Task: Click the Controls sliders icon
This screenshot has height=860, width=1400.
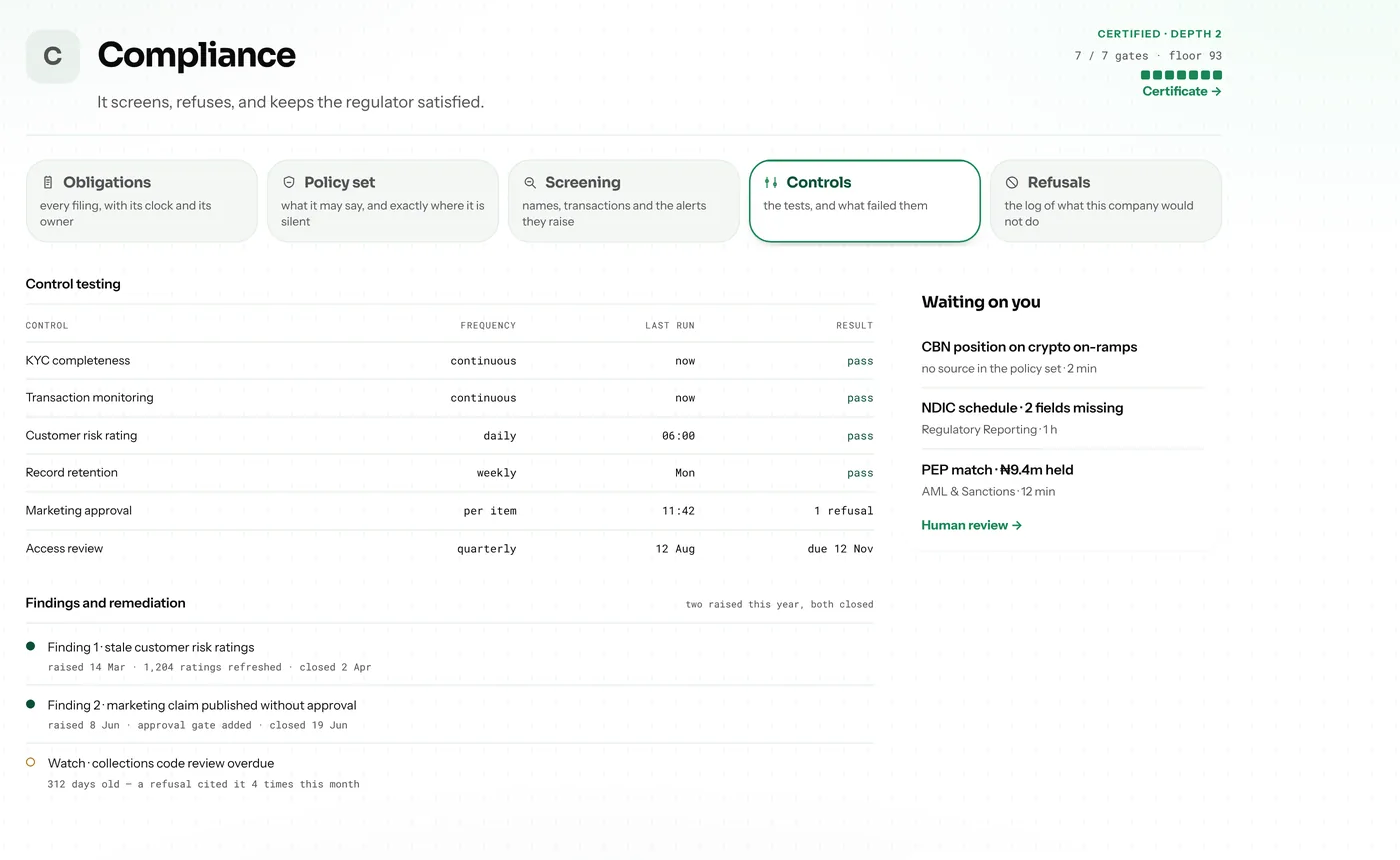Action: pos(771,183)
